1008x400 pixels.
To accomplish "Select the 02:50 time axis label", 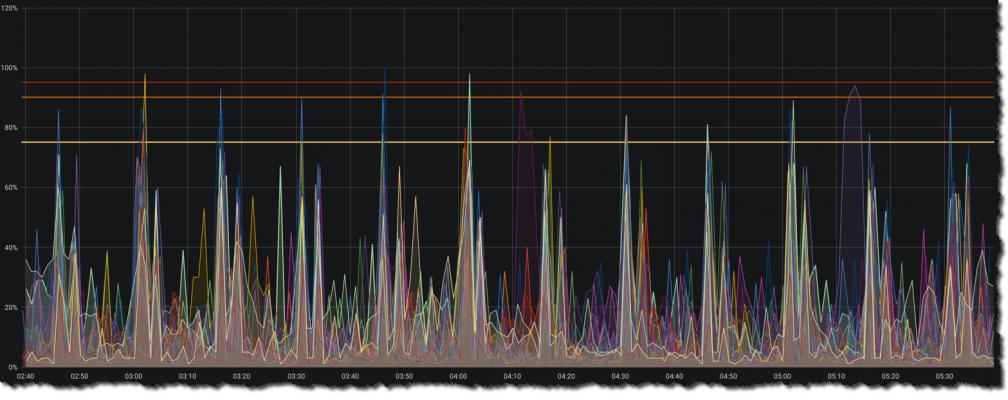I will tap(80, 375).
